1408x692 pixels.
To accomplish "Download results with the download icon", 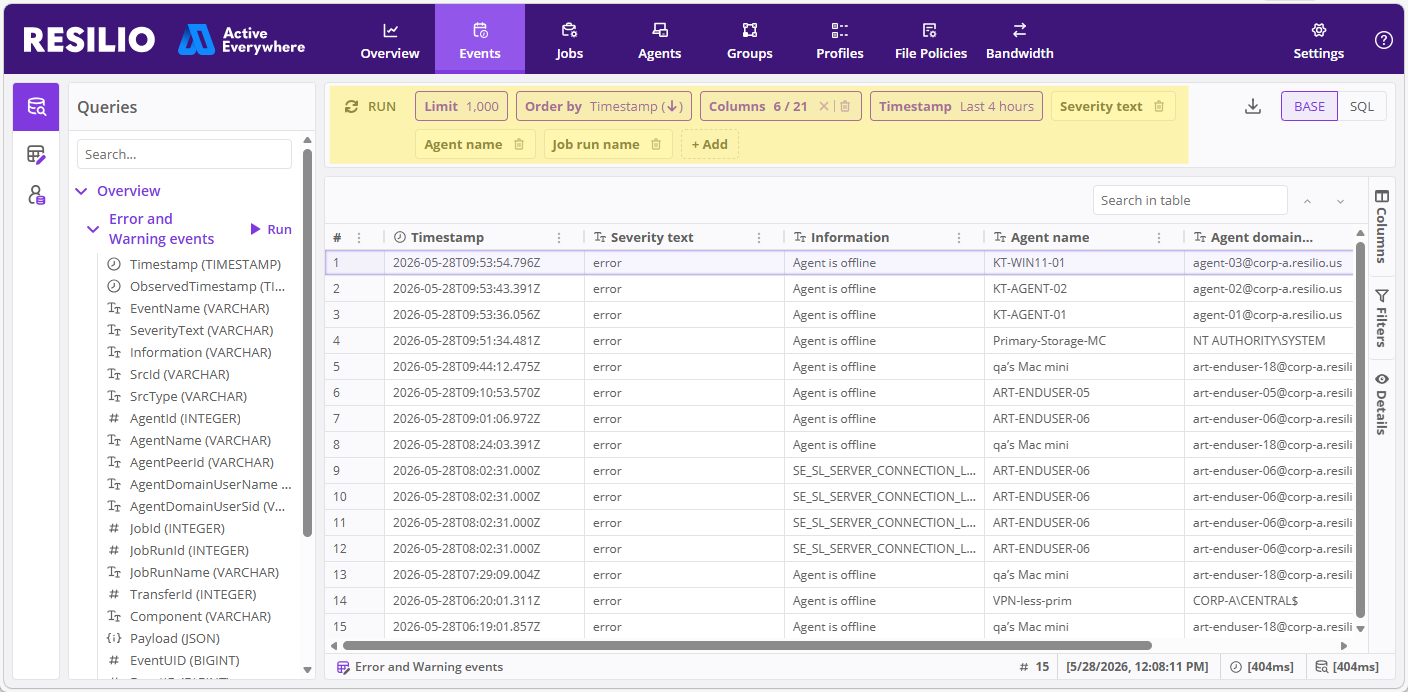I will coord(1253,106).
